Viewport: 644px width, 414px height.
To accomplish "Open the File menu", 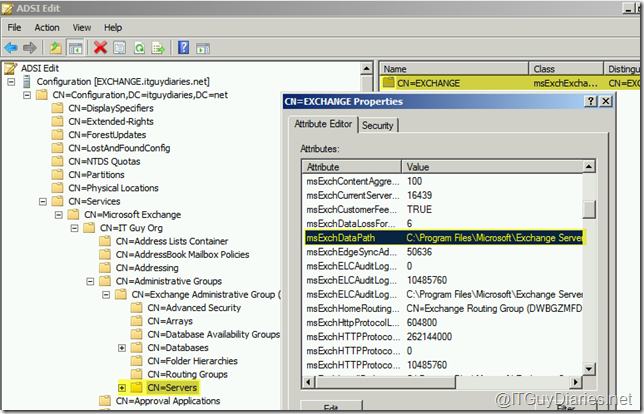I will pyautogui.click(x=14, y=28).
